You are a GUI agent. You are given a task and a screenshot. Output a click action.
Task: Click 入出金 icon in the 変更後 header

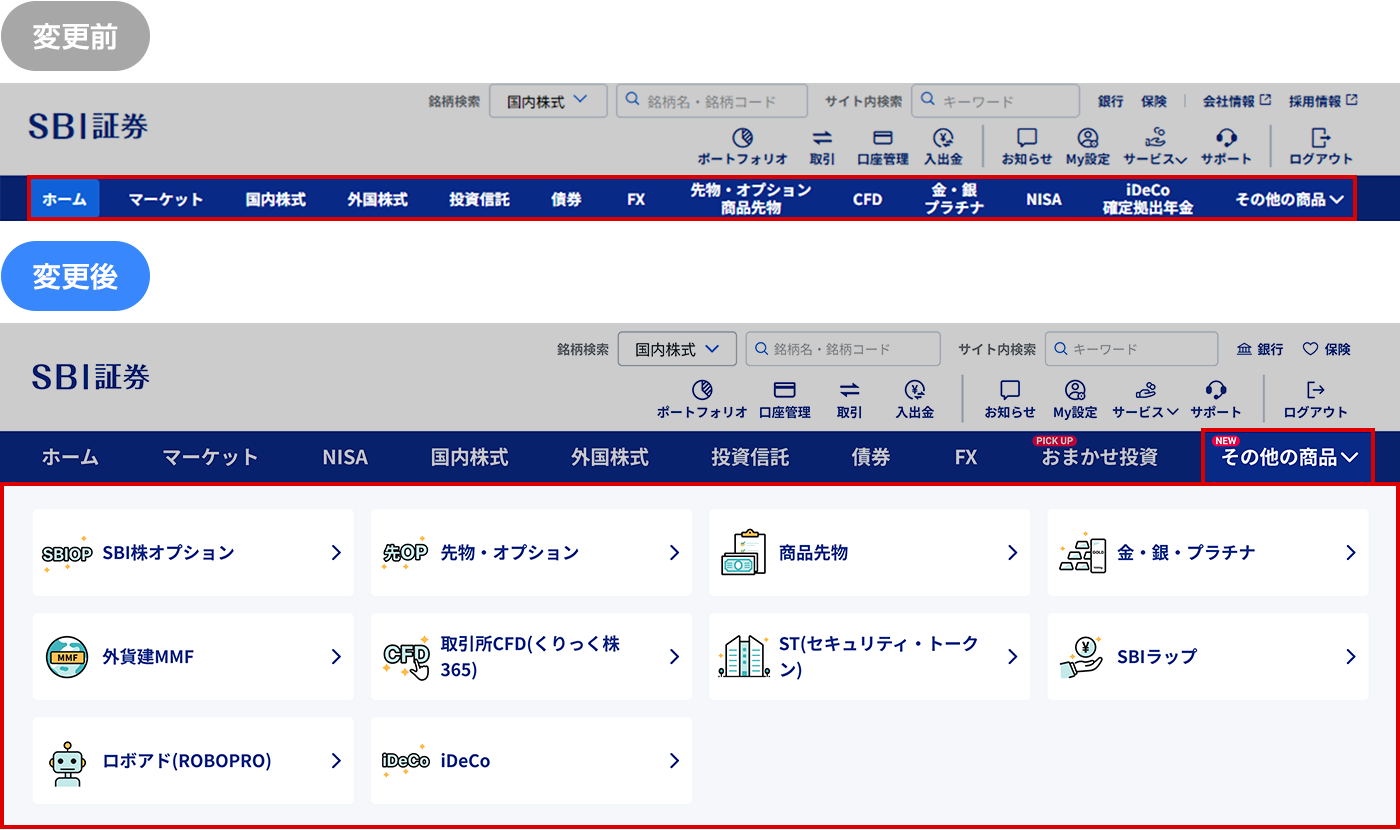coord(914,390)
